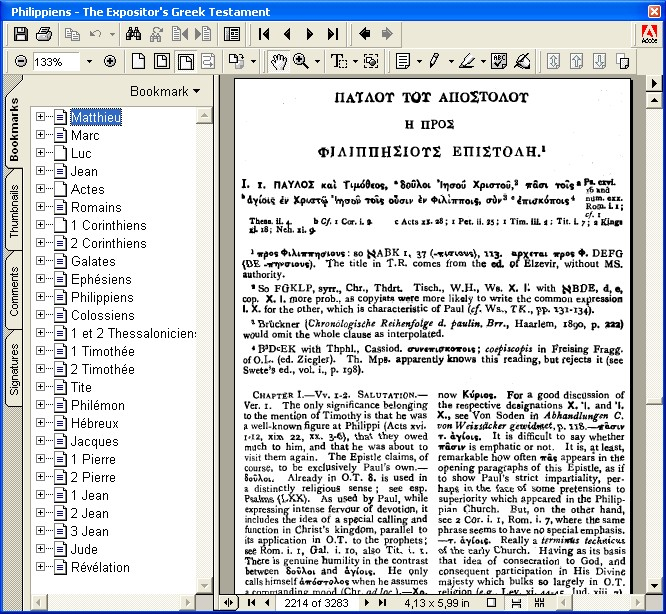Viewport: 666px width, 614px height.
Task: Set Fit in Window page view
Action: coord(162,62)
